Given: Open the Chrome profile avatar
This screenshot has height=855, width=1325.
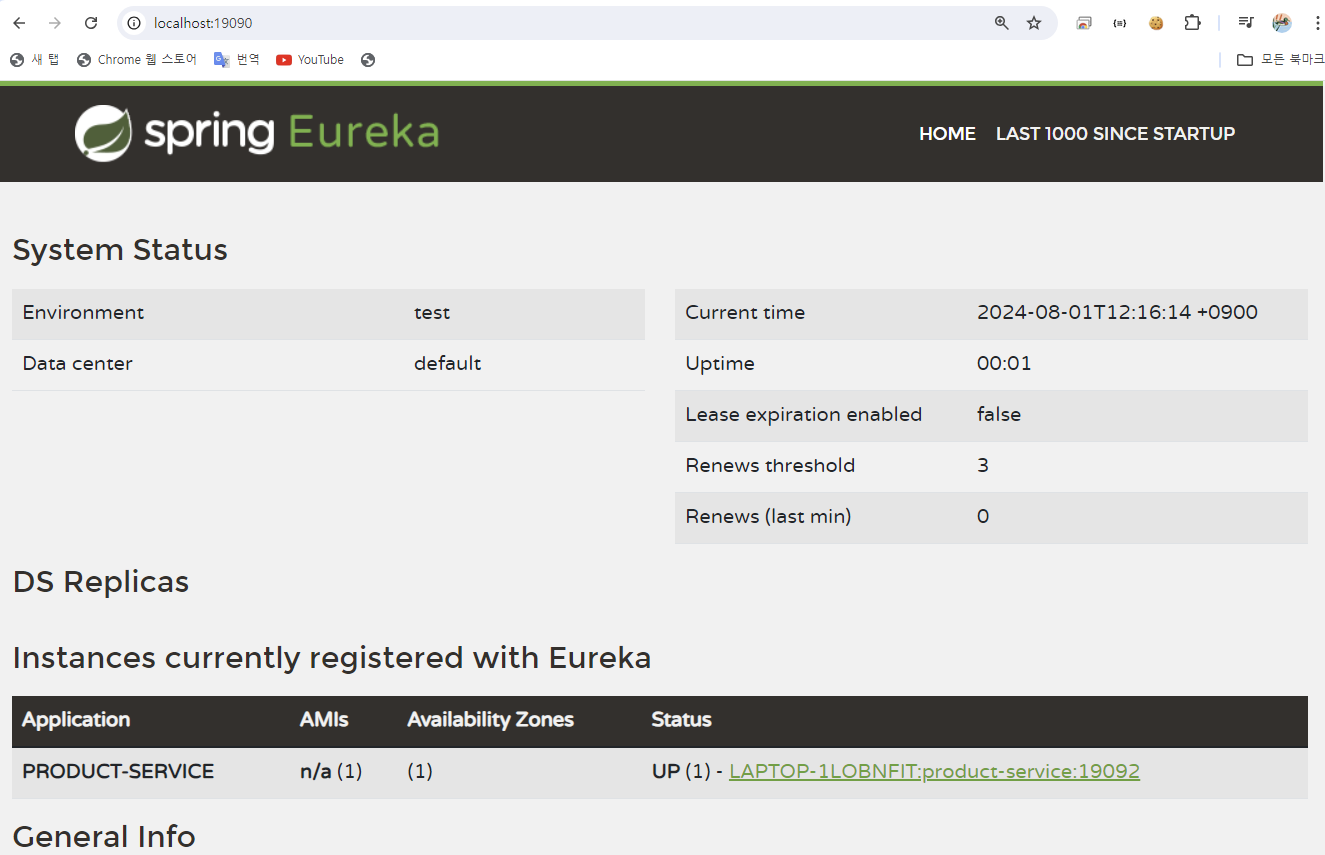Looking at the screenshot, I should pyautogui.click(x=1282, y=23).
